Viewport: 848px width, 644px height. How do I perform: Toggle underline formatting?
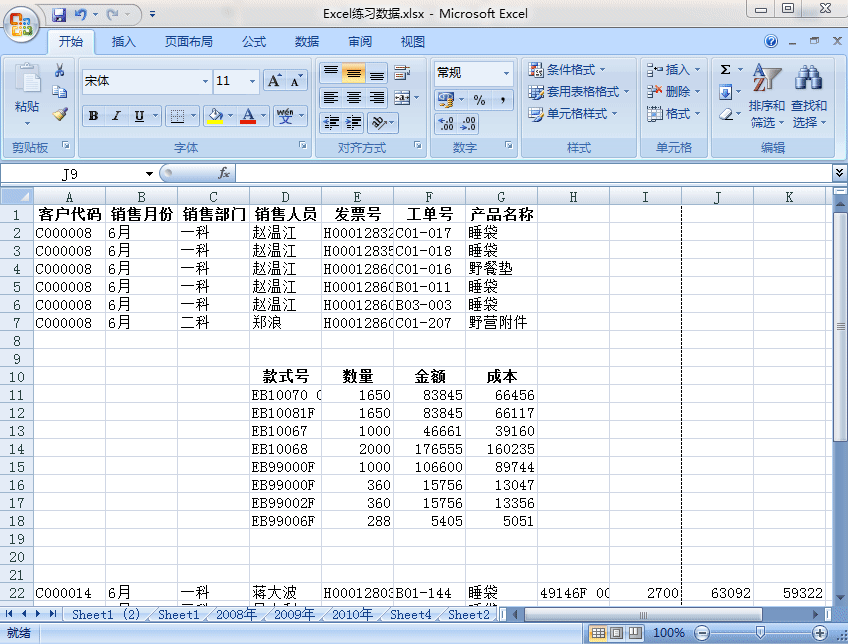point(140,115)
